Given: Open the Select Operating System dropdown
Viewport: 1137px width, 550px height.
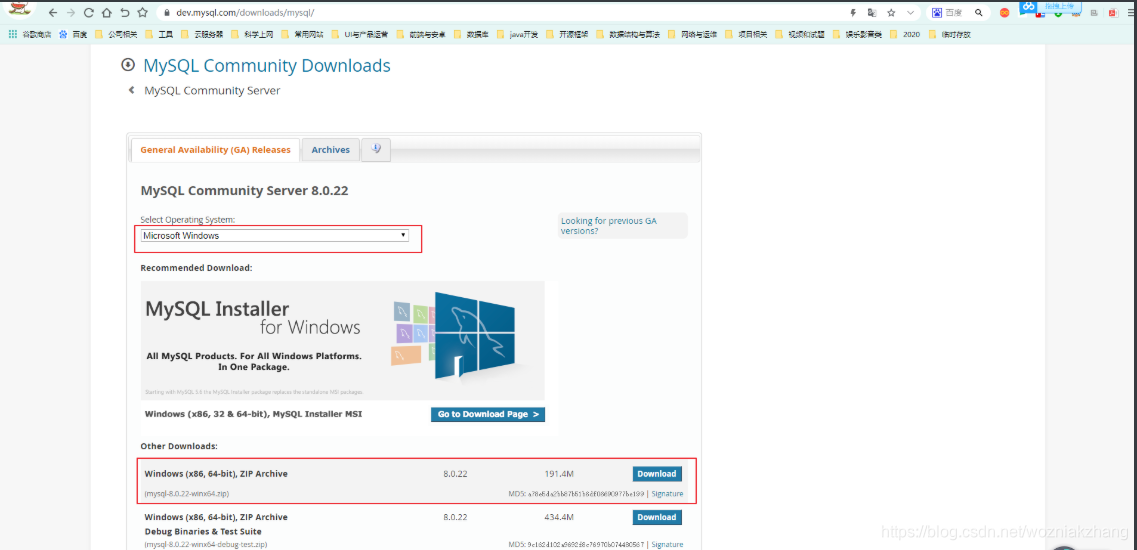Looking at the screenshot, I should (x=275, y=236).
